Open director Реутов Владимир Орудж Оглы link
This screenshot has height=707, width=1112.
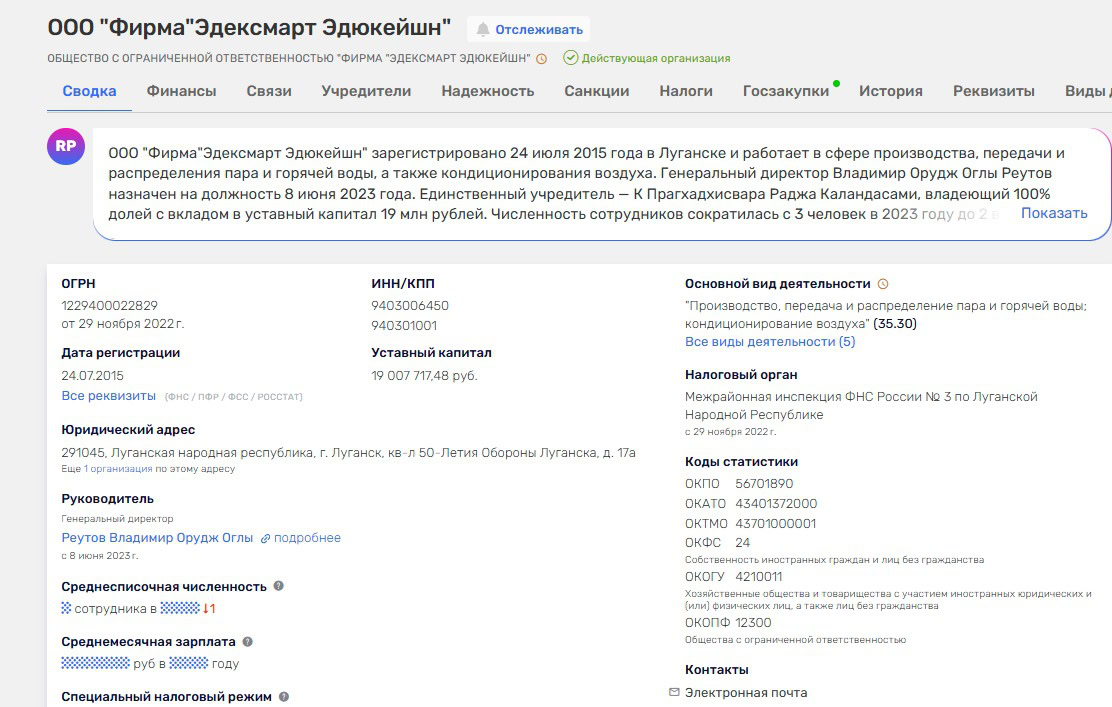(x=157, y=538)
